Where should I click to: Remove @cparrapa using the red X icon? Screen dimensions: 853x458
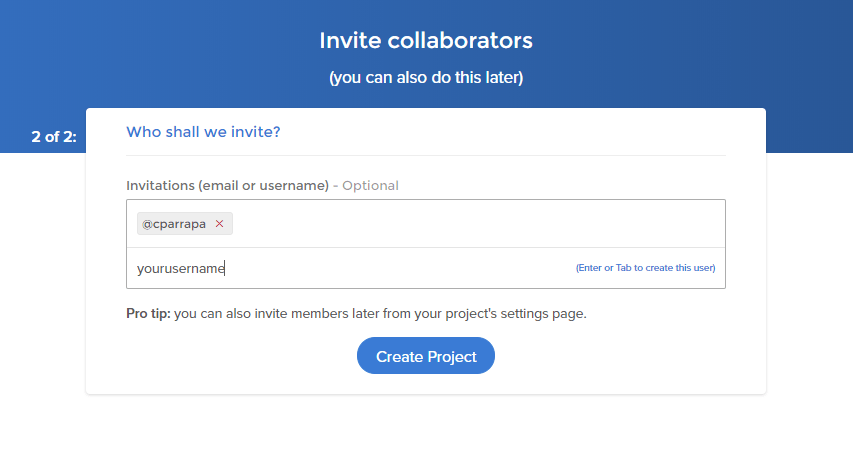[x=219, y=224]
